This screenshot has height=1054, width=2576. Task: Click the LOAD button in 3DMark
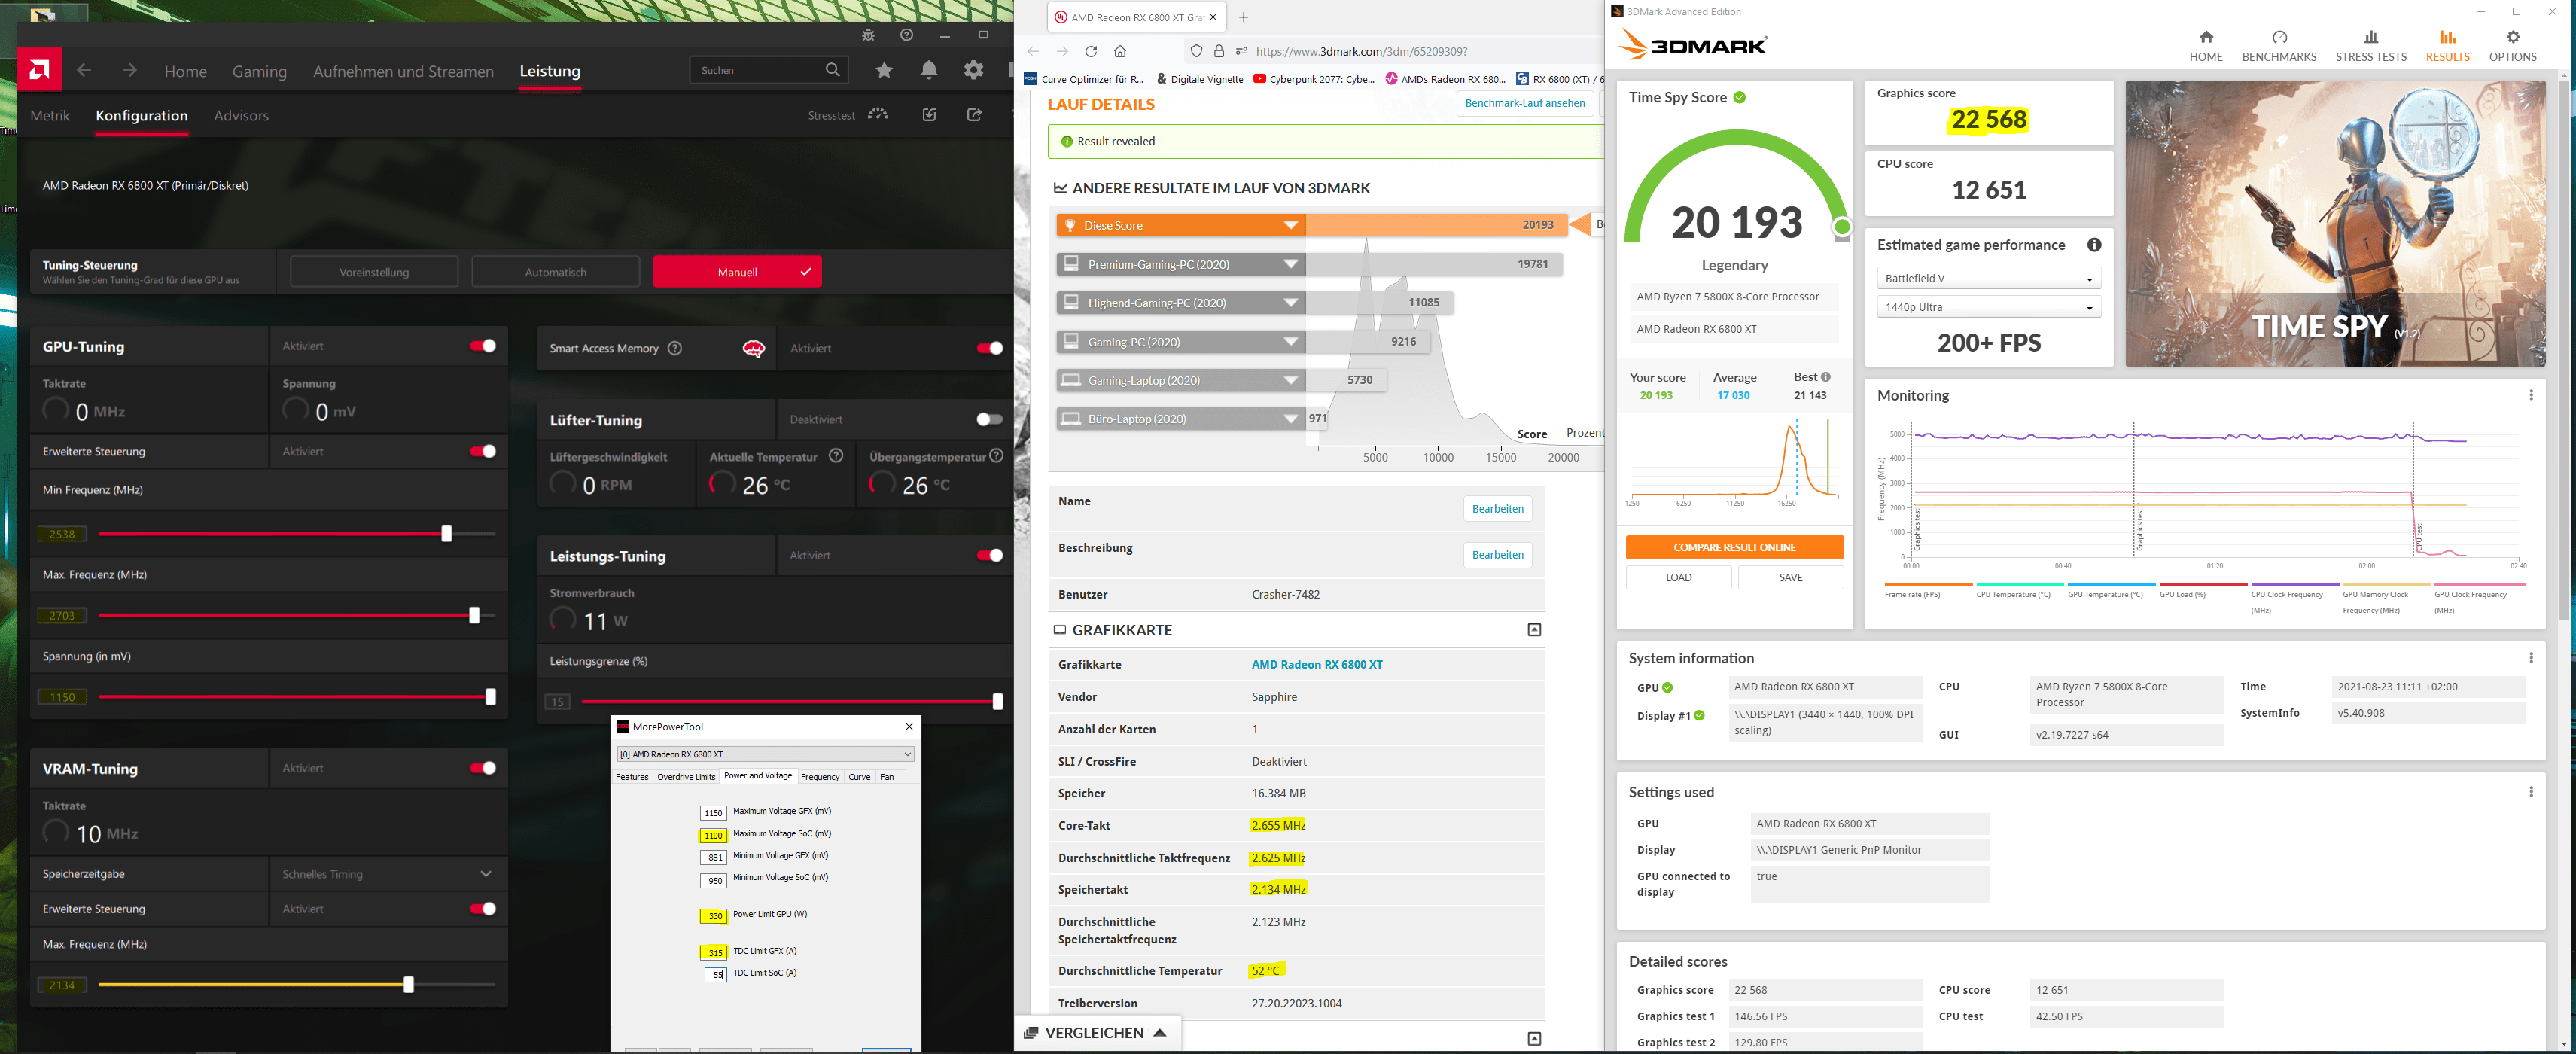click(1678, 577)
